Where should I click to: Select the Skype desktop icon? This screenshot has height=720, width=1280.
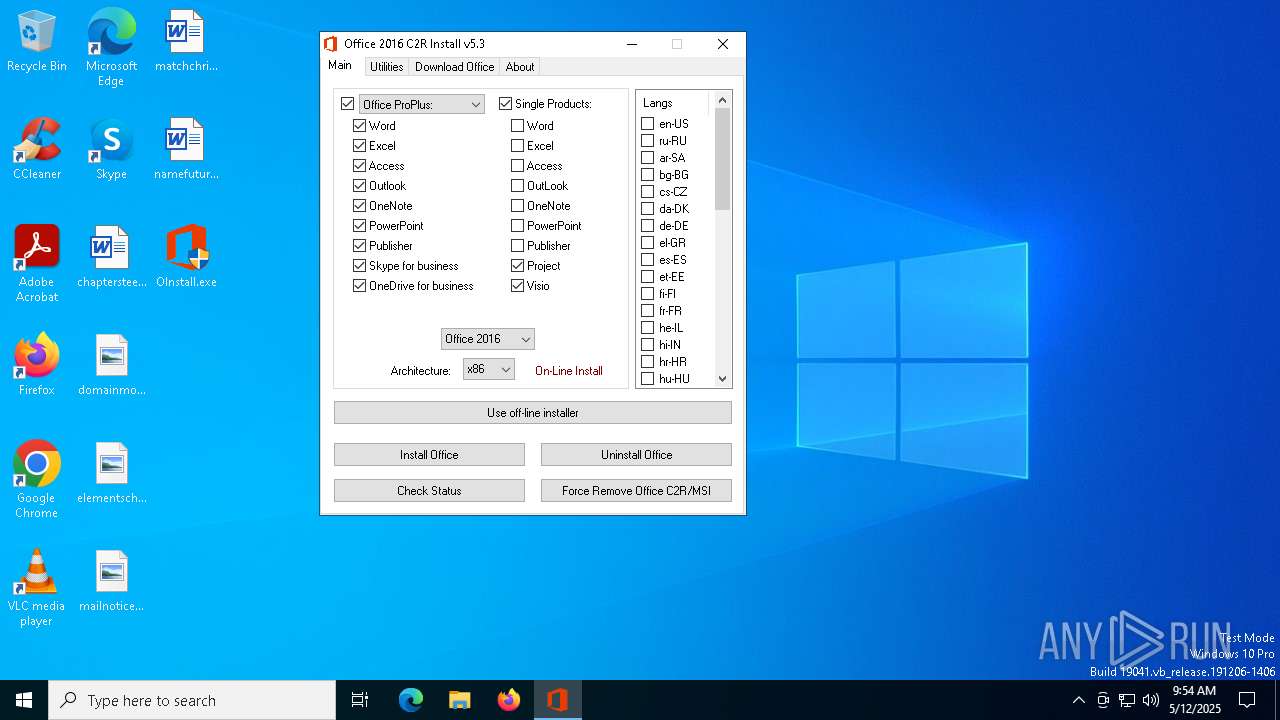tap(111, 150)
